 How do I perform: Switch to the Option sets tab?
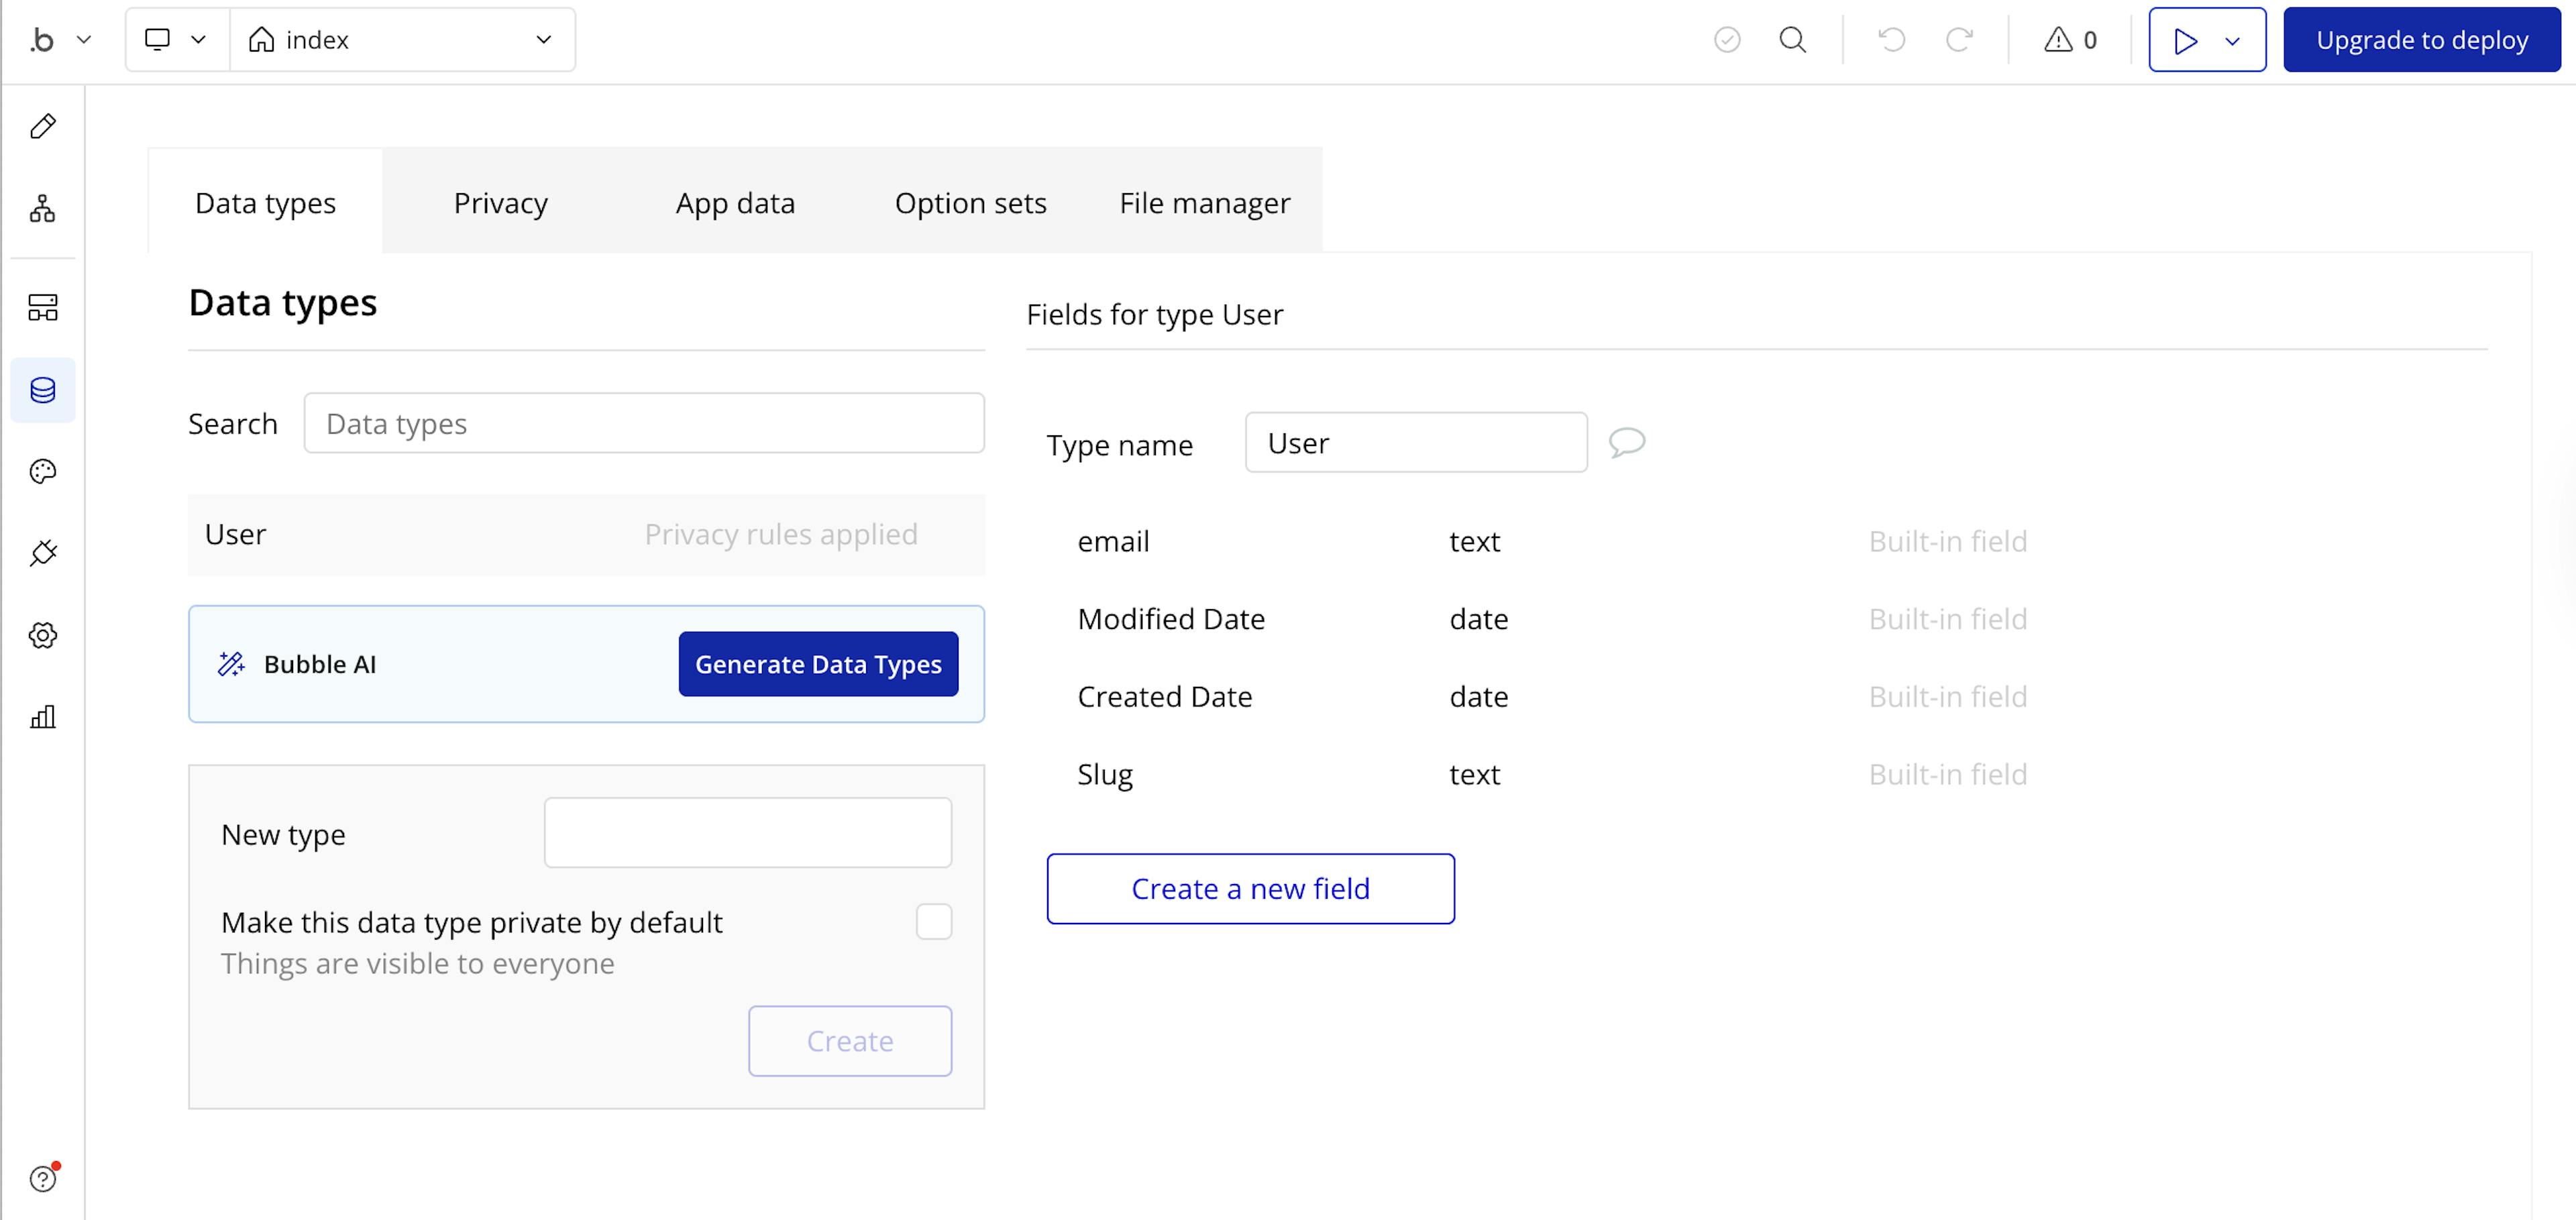(x=970, y=203)
